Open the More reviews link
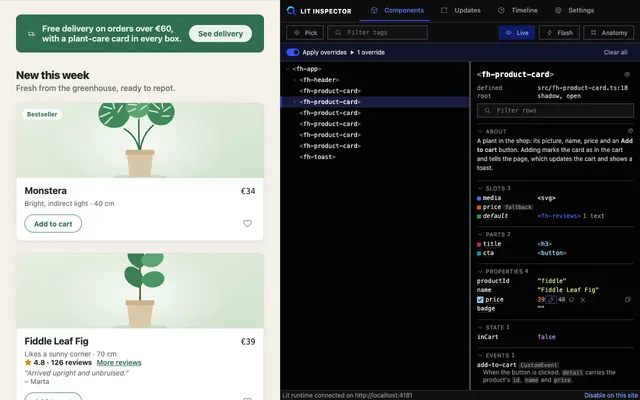Viewport: 640px width, 400px height. click(x=119, y=362)
